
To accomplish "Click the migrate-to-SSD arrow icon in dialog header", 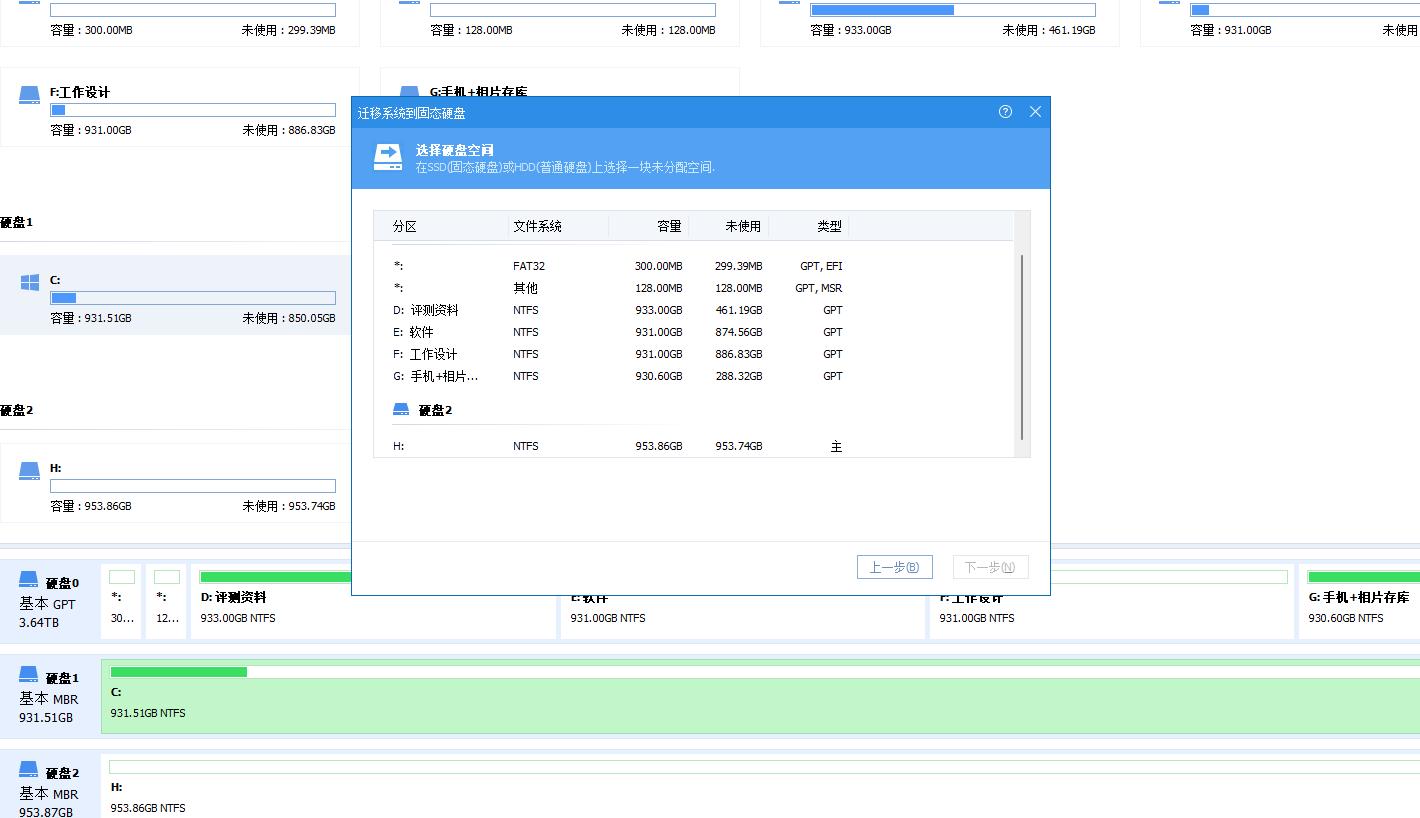I will point(387,157).
